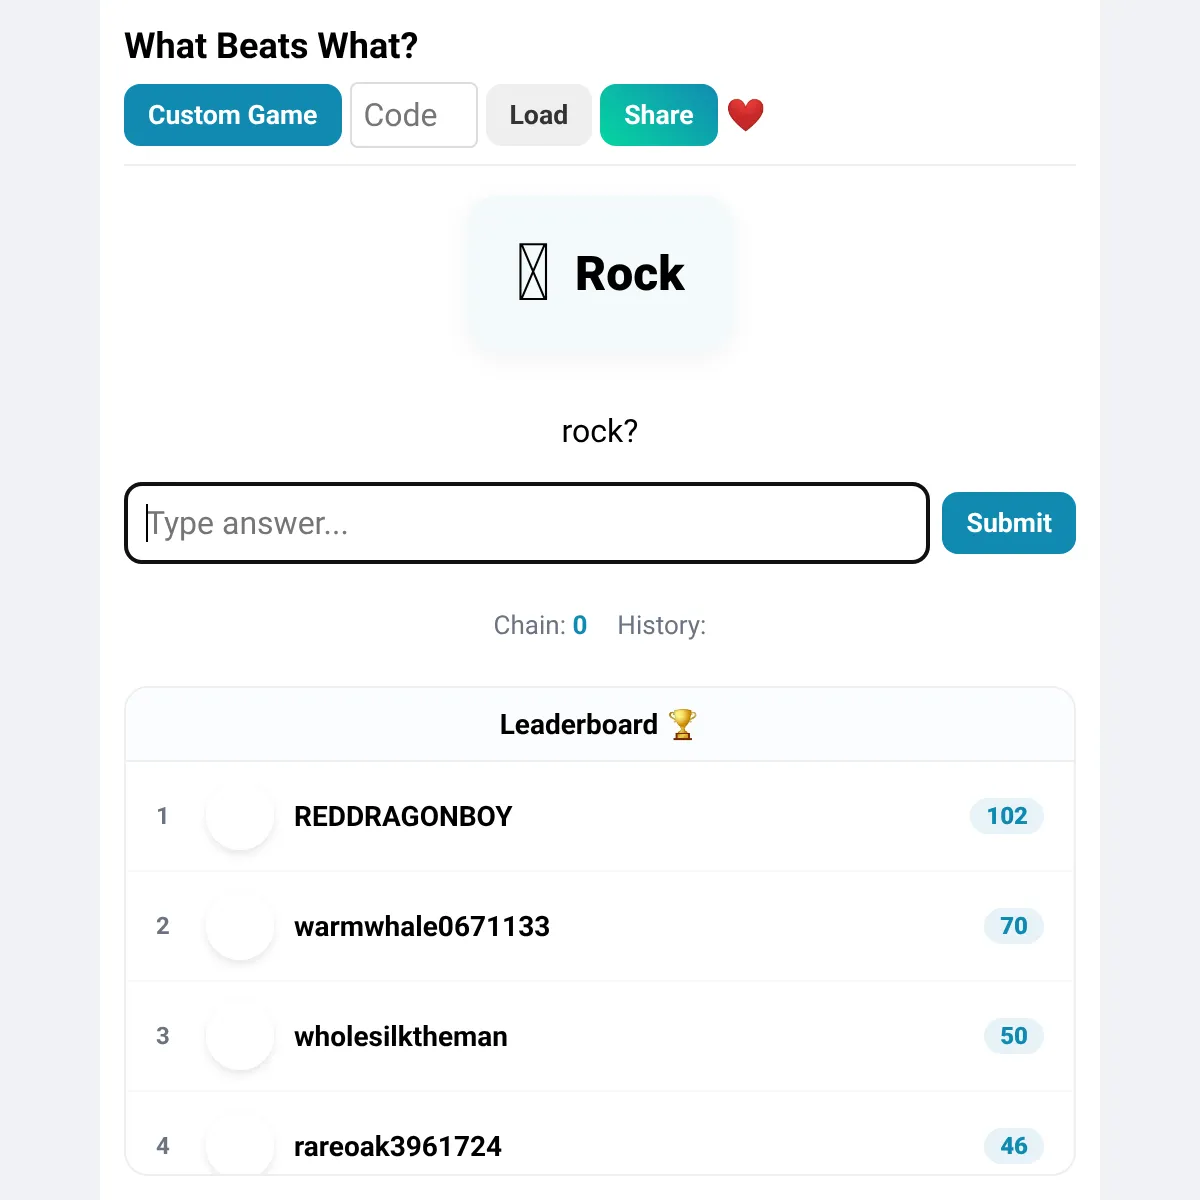This screenshot has width=1200, height=1200.
Task: Focus the Code input field
Action: (x=413, y=115)
